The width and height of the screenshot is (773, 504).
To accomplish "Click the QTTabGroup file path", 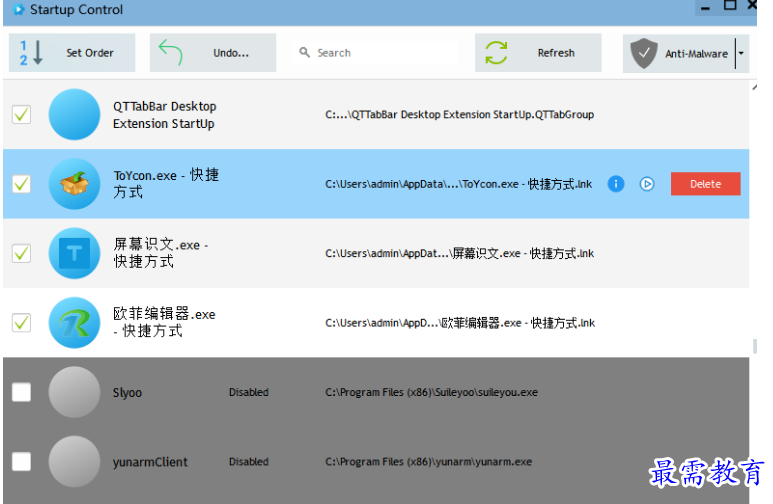I will pos(459,114).
